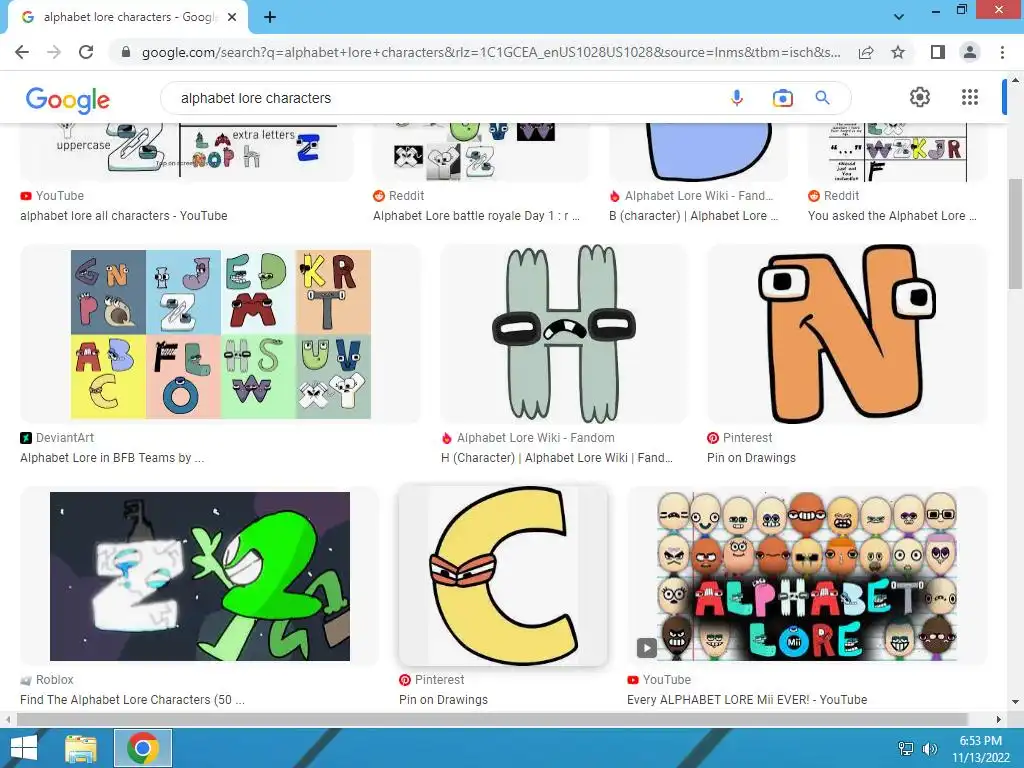1024x768 pixels.
Task: Close the alphabet lore characters tab
Action: click(232, 17)
